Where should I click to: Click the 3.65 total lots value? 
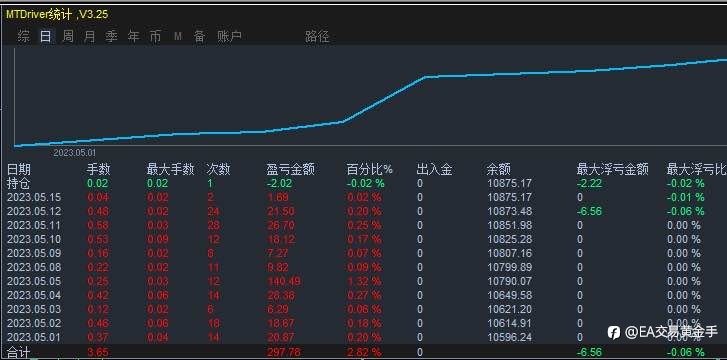tap(97, 352)
